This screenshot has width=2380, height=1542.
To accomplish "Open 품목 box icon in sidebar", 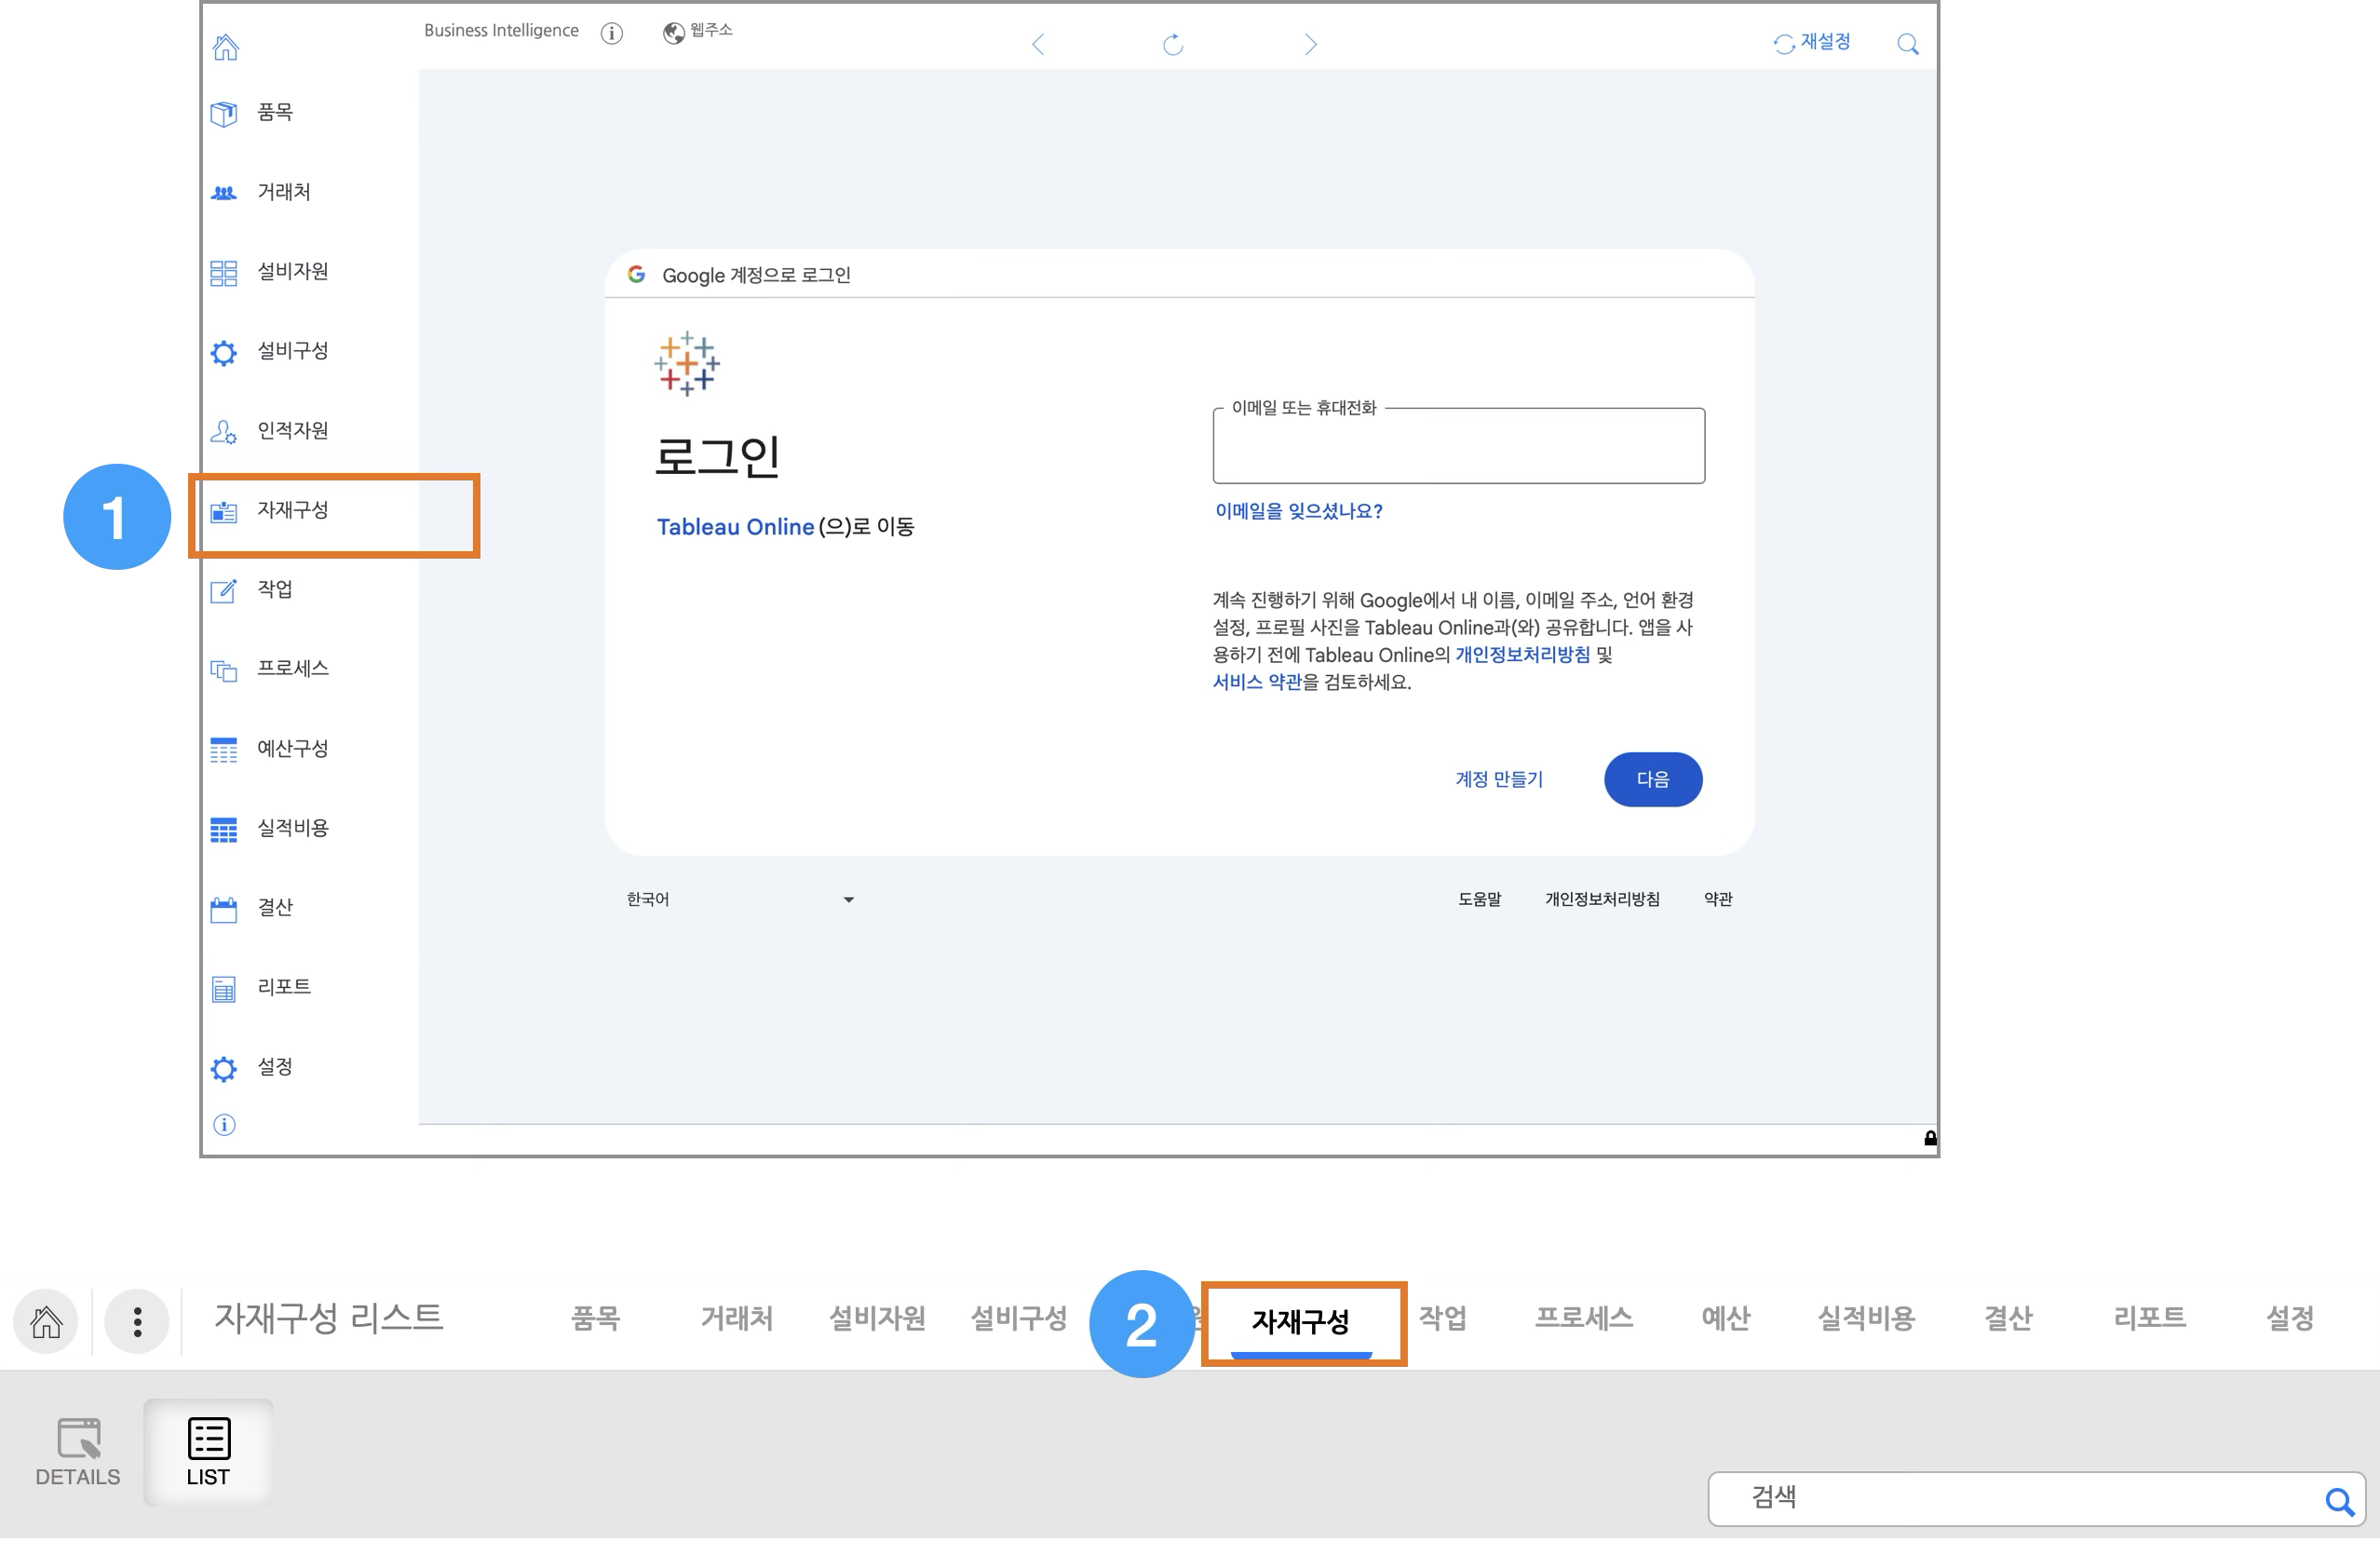I will click(x=224, y=113).
